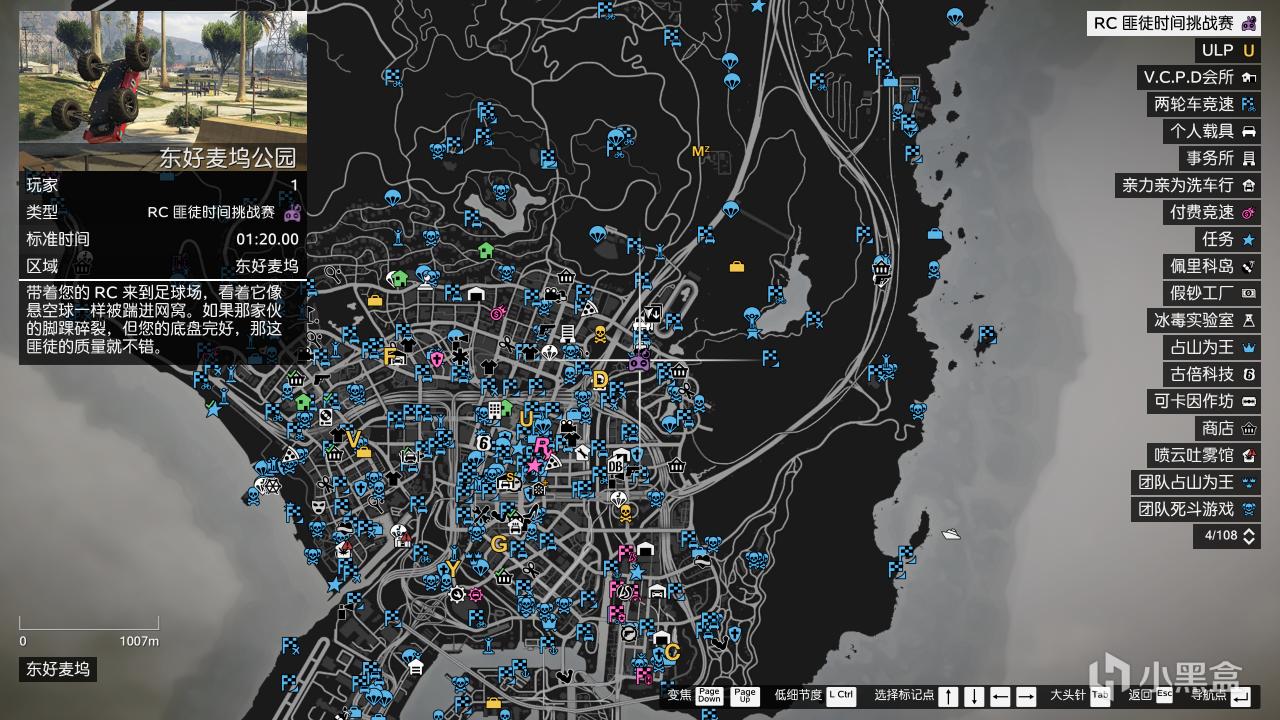The height and width of the screenshot is (720, 1280).
Task: Click the RC truck preview thumbnail
Action: pyautogui.click(x=163, y=78)
